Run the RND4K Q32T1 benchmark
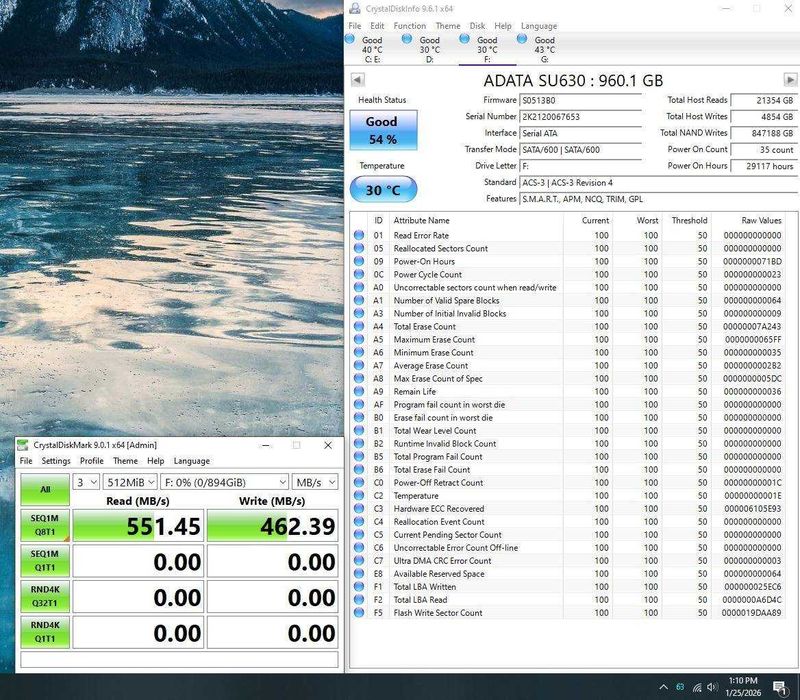800x700 pixels. pos(45,596)
